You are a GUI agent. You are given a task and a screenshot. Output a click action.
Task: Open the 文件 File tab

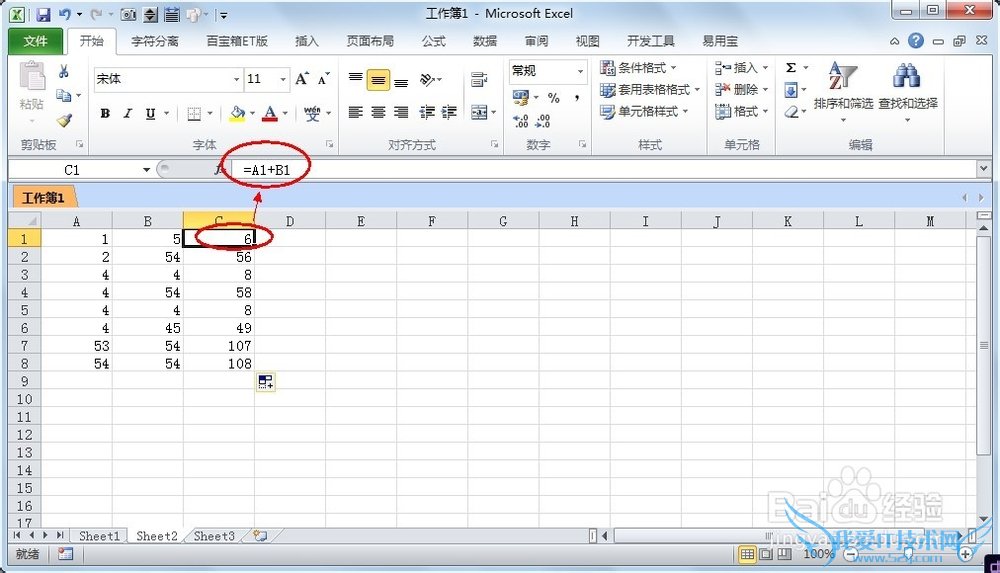coord(36,41)
